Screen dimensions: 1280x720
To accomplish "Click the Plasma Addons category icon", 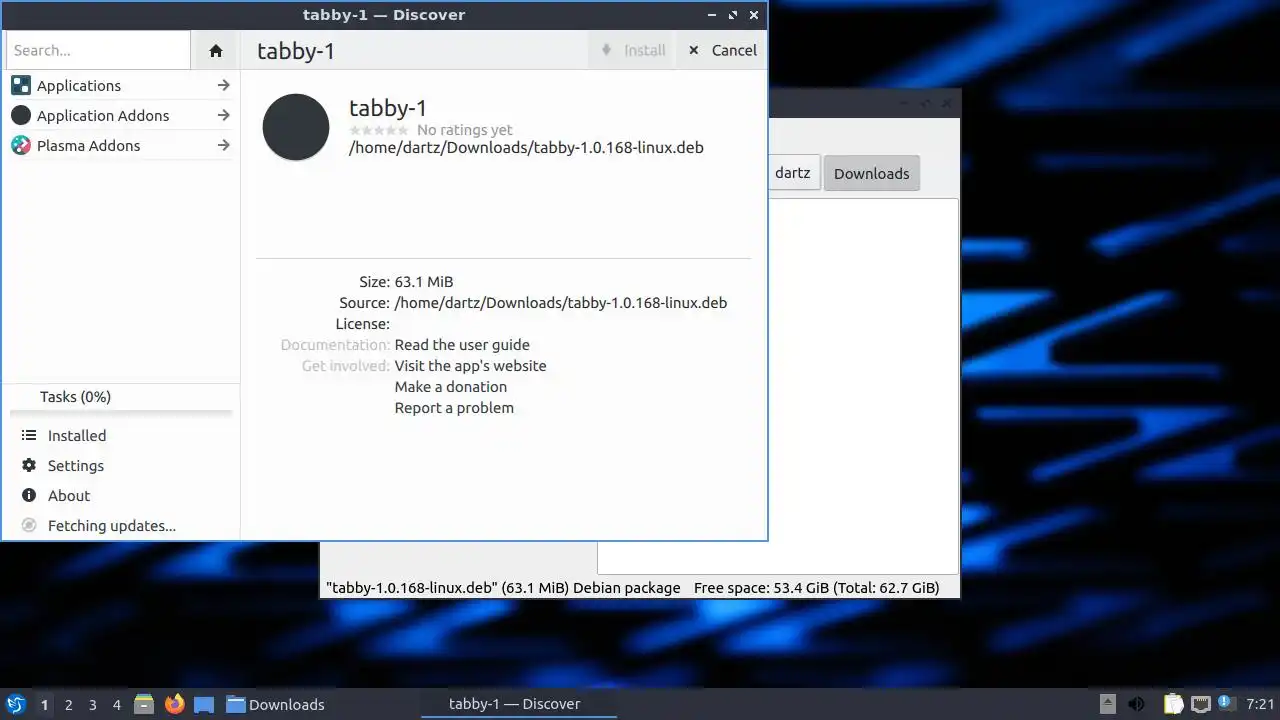I will pyautogui.click(x=21, y=145).
